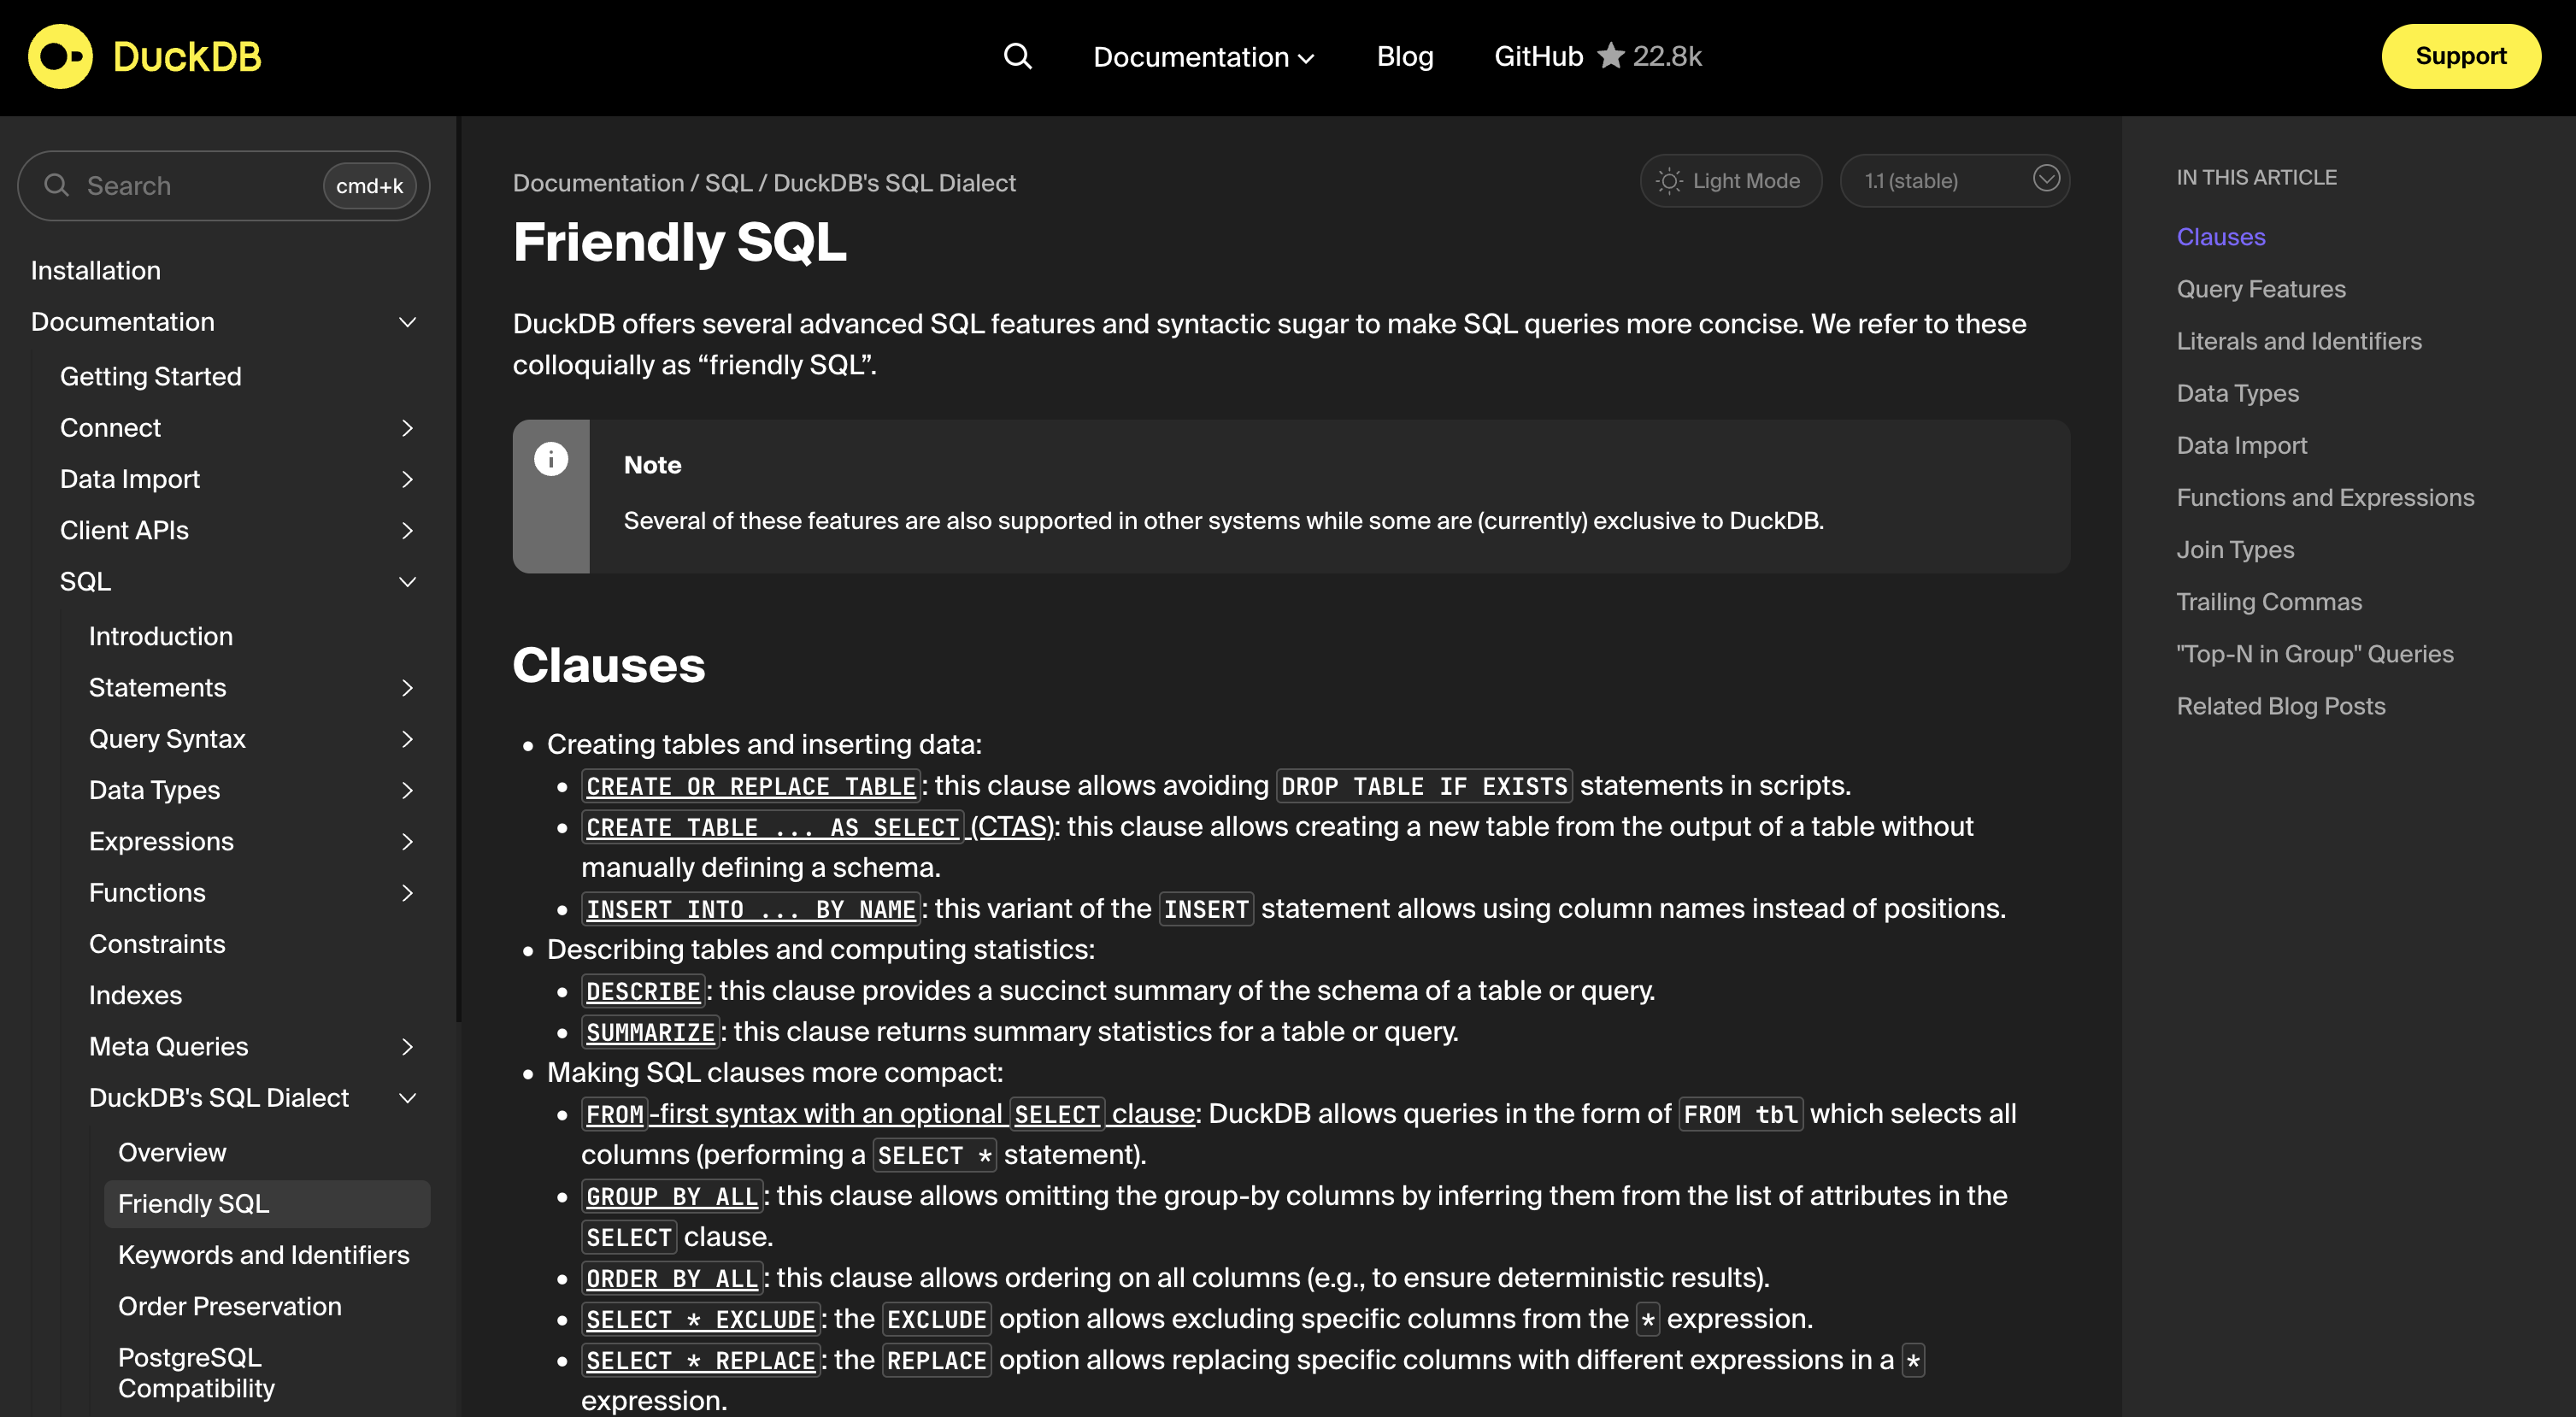
Task: Click the sidebar search magnifier icon
Action: click(x=57, y=186)
